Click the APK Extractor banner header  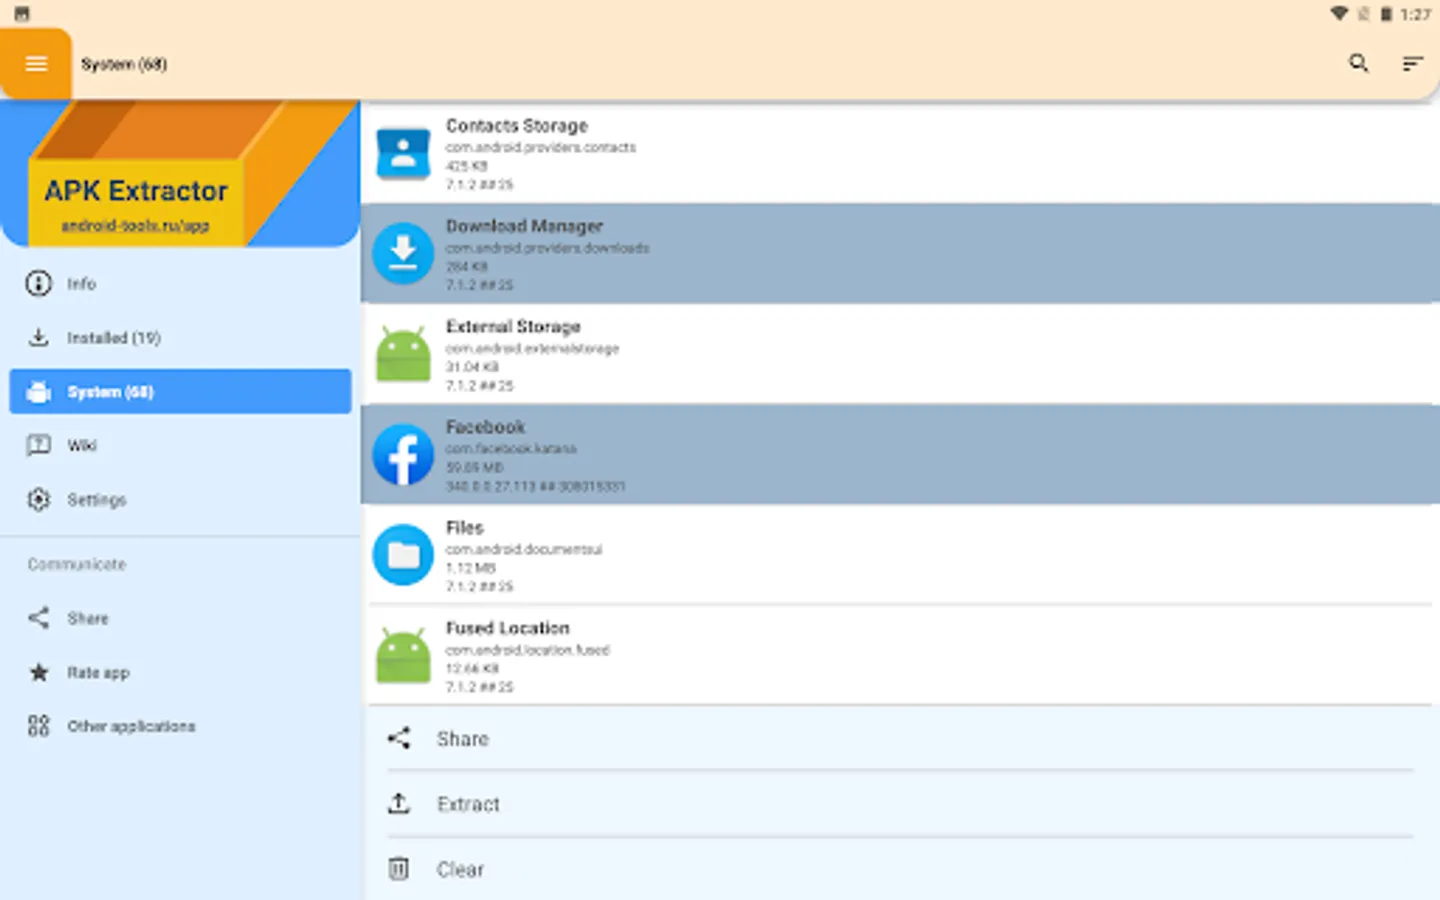(x=180, y=173)
